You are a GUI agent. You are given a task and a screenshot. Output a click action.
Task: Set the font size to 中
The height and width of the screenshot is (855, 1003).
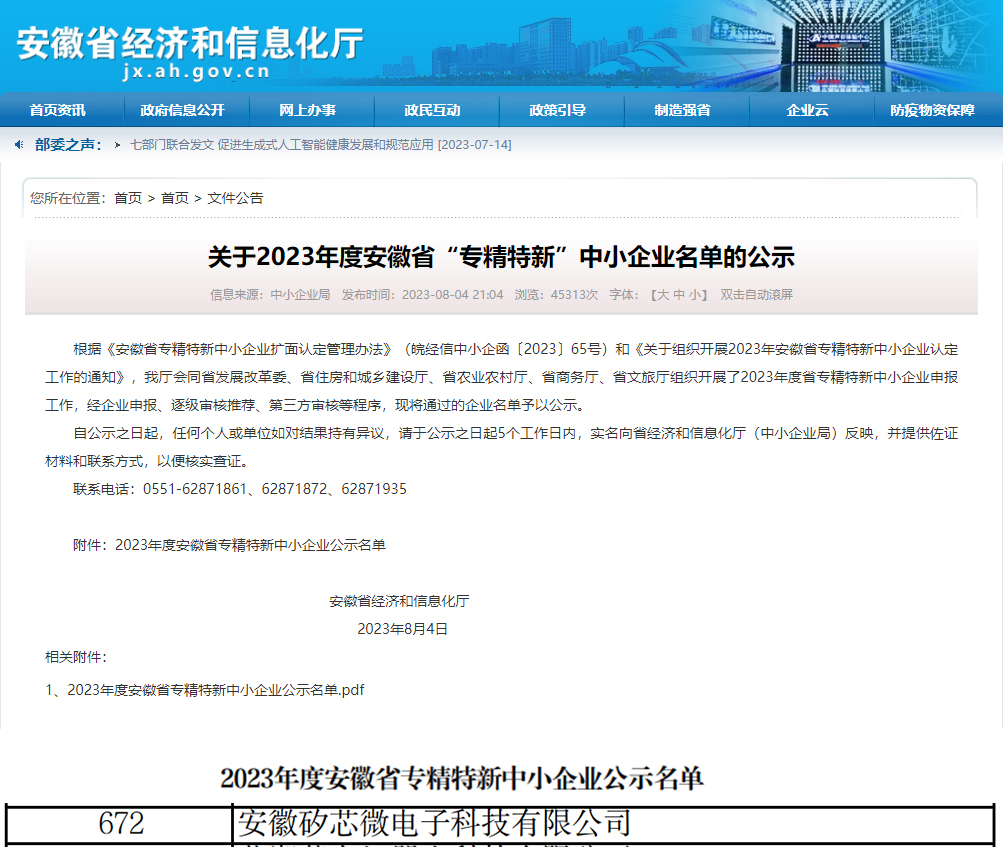[679, 295]
